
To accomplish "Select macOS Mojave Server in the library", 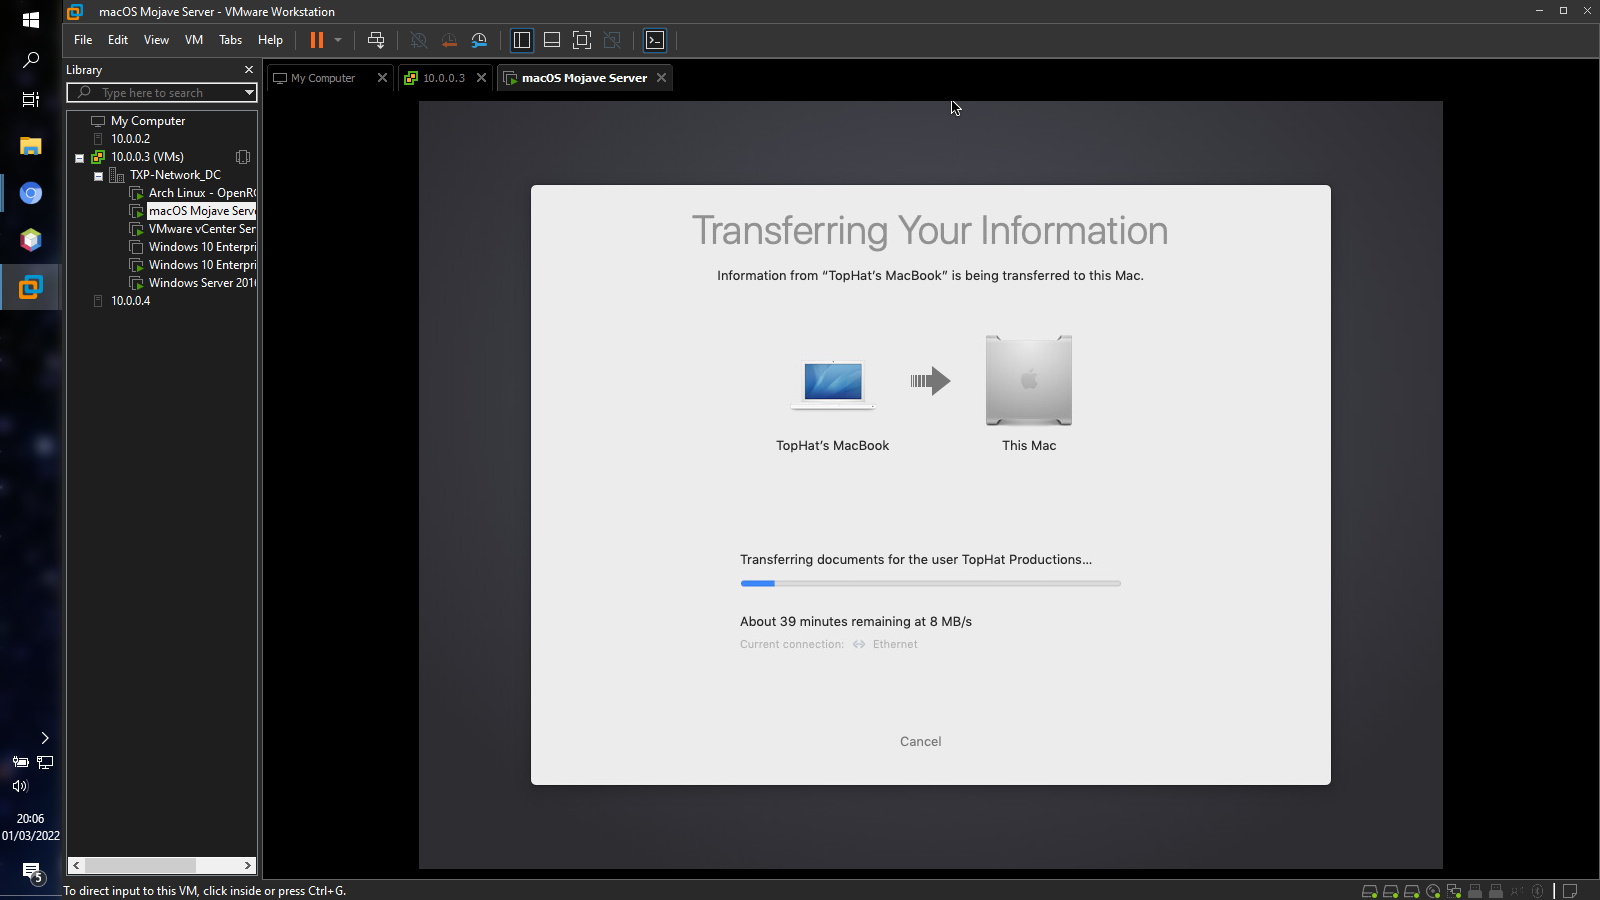I will [x=202, y=211].
